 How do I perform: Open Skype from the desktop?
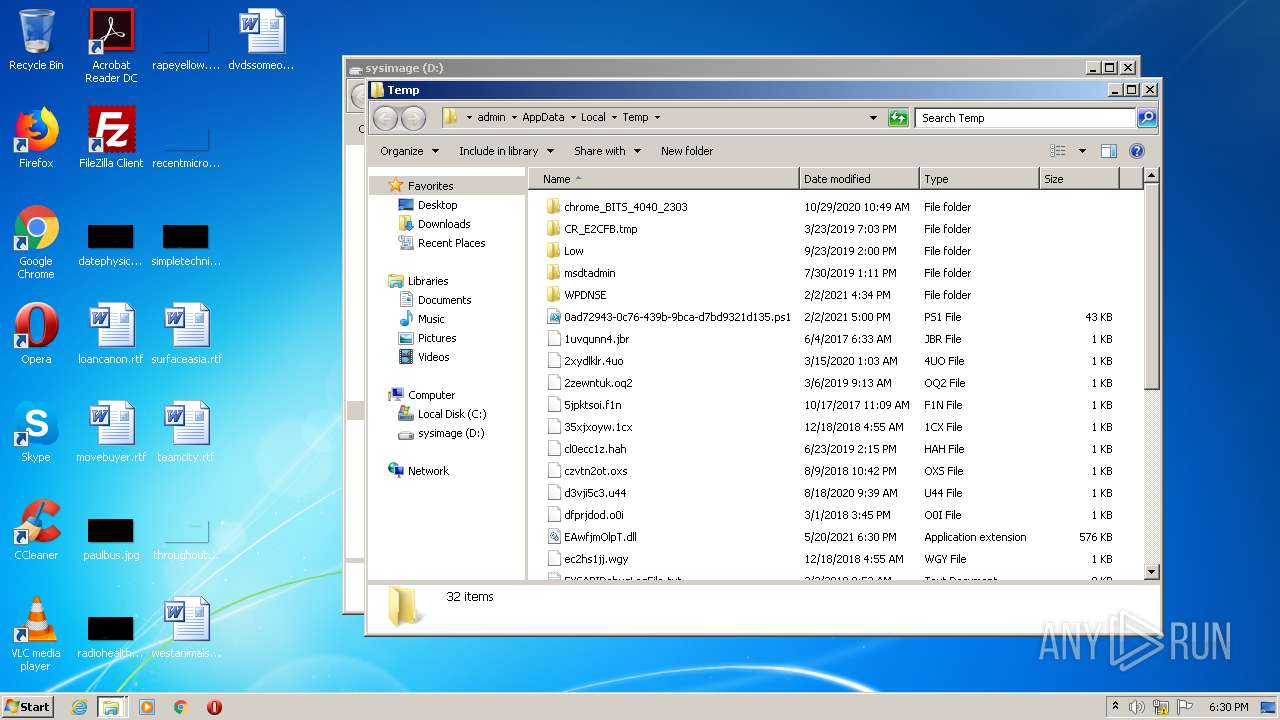click(36, 432)
